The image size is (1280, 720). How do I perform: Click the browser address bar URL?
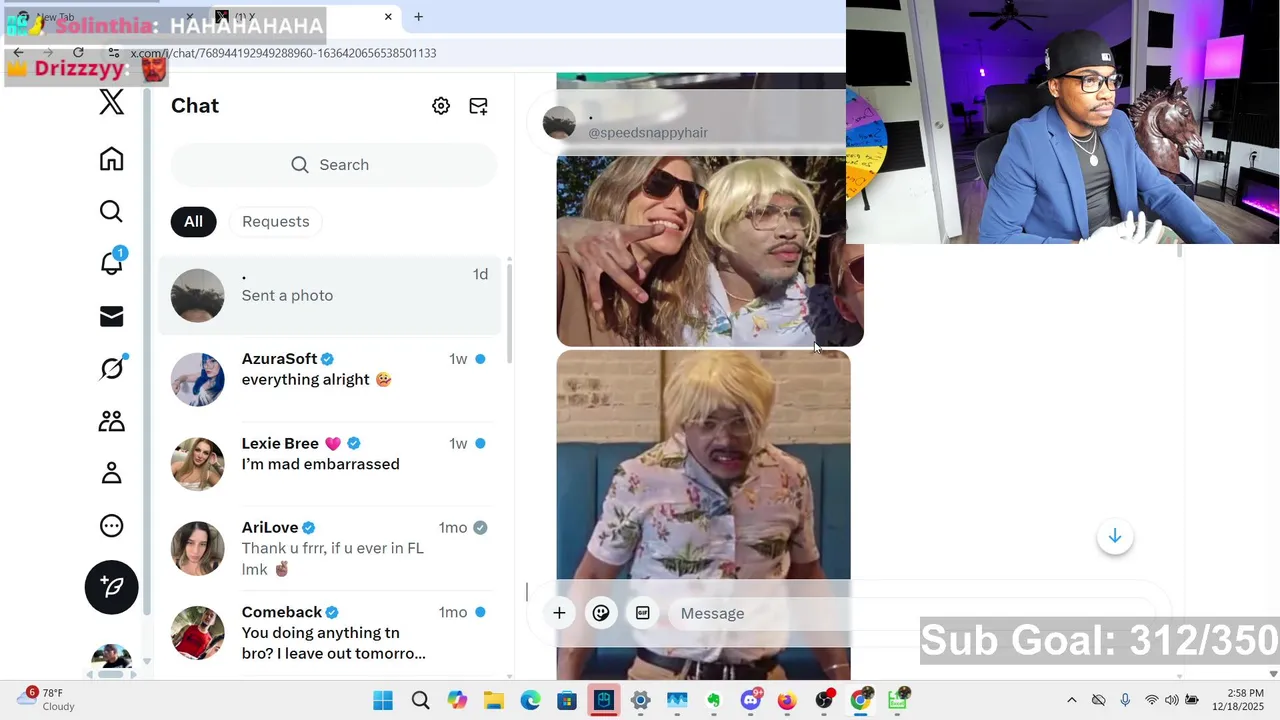click(283, 53)
